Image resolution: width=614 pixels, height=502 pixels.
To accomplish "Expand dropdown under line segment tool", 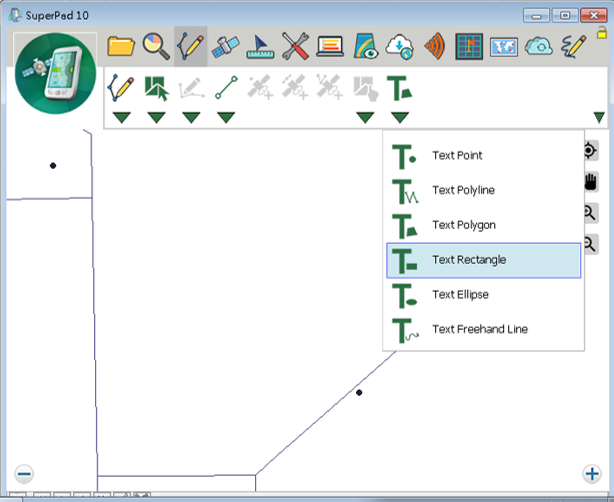I will coord(226,117).
